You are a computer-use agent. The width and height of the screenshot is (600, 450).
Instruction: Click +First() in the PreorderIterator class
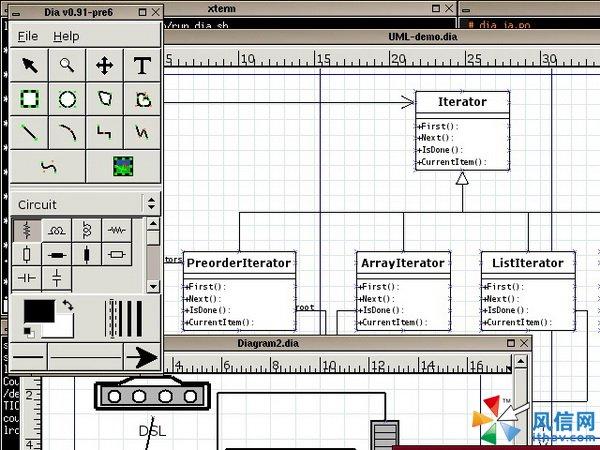205,287
